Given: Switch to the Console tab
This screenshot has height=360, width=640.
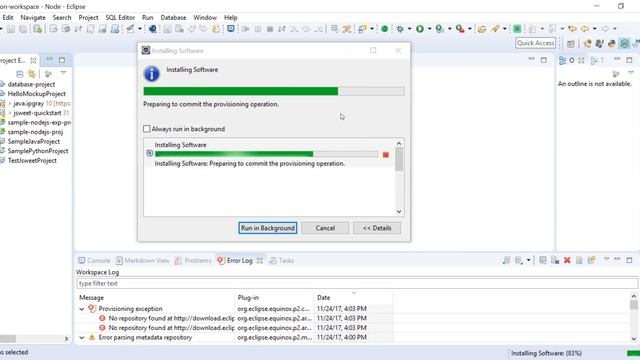Looking at the screenshot, I should coord(94,260).
